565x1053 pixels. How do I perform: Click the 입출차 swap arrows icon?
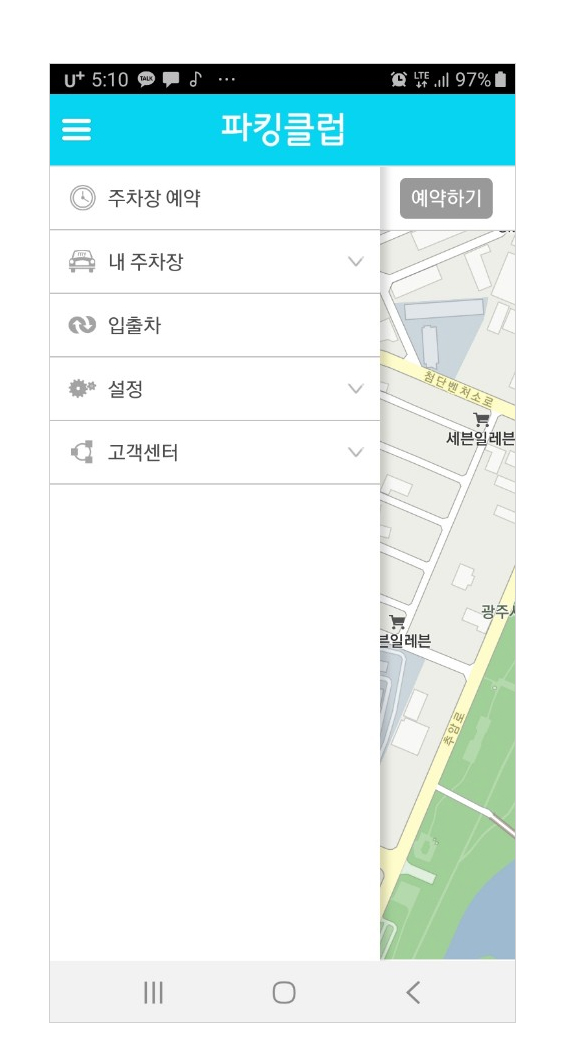pyautogui.click(x=82, y=325)
